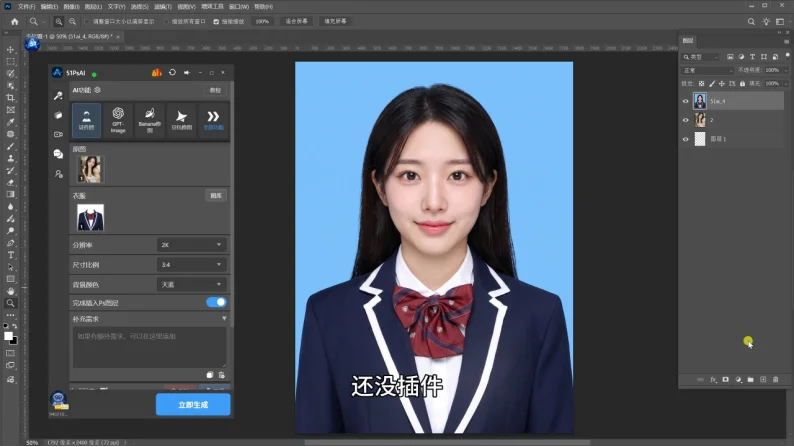Select the Move tool in toolbar

(x=10, y=50)
